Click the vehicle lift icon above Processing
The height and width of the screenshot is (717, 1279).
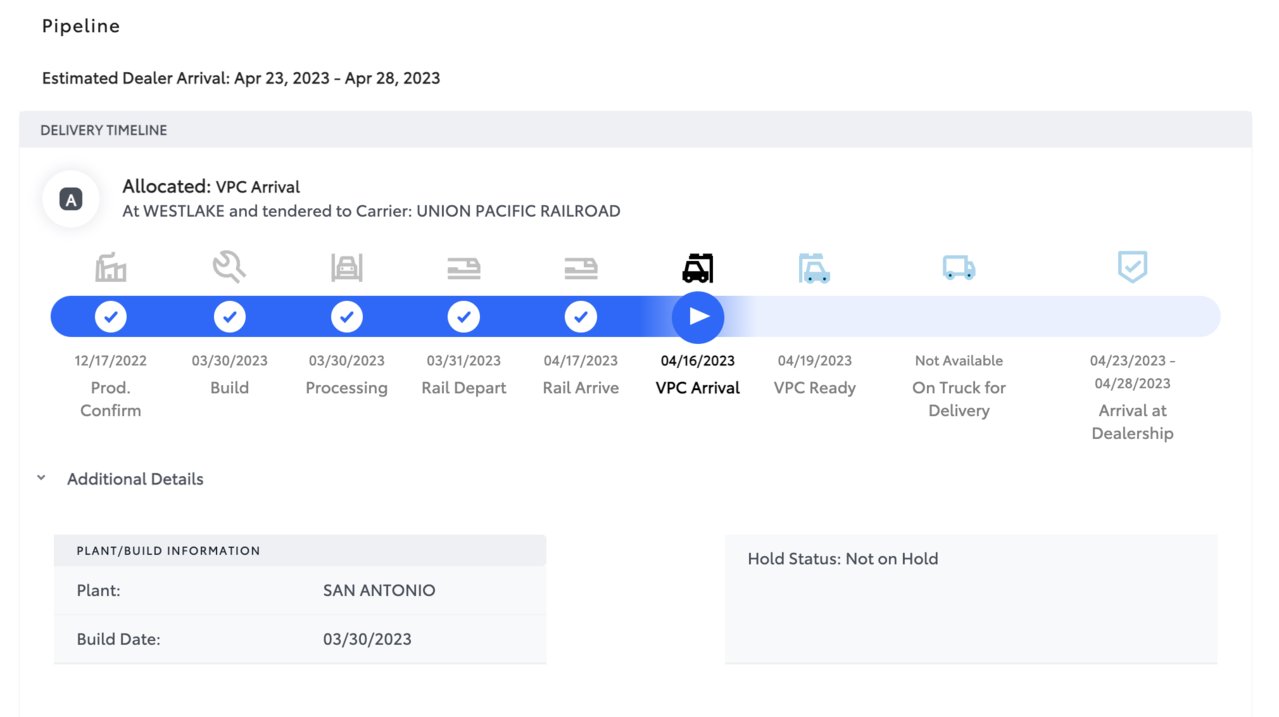347,268
